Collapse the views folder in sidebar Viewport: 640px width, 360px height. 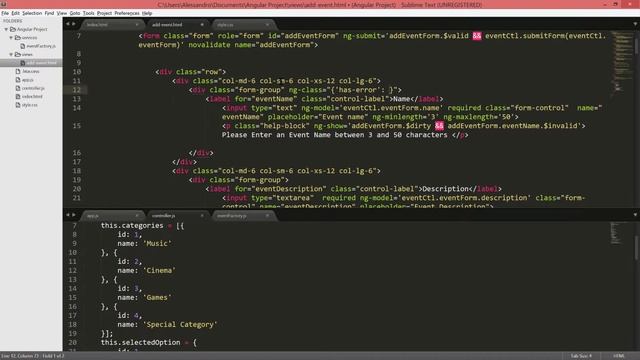11,54
